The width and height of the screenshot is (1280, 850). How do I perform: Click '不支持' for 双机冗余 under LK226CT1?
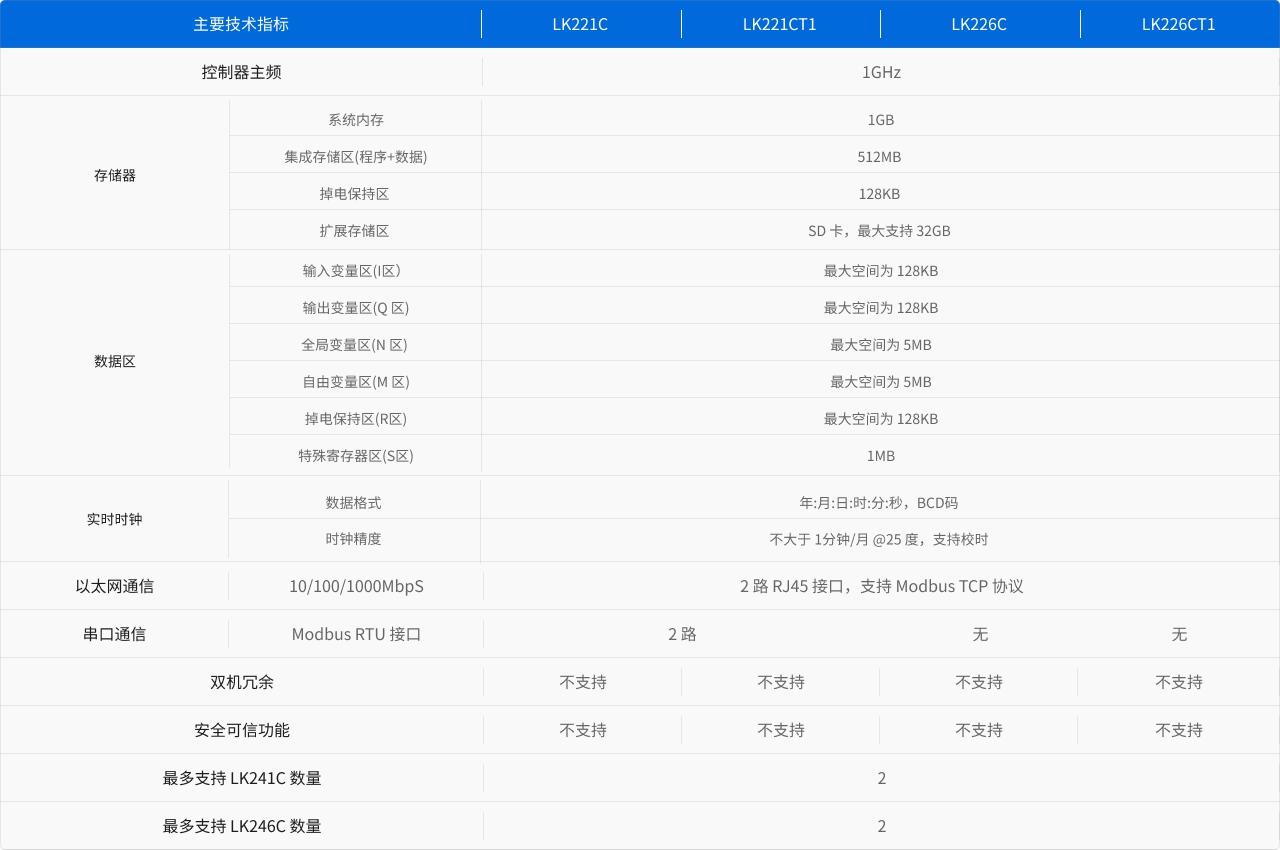click(1179, 682)
